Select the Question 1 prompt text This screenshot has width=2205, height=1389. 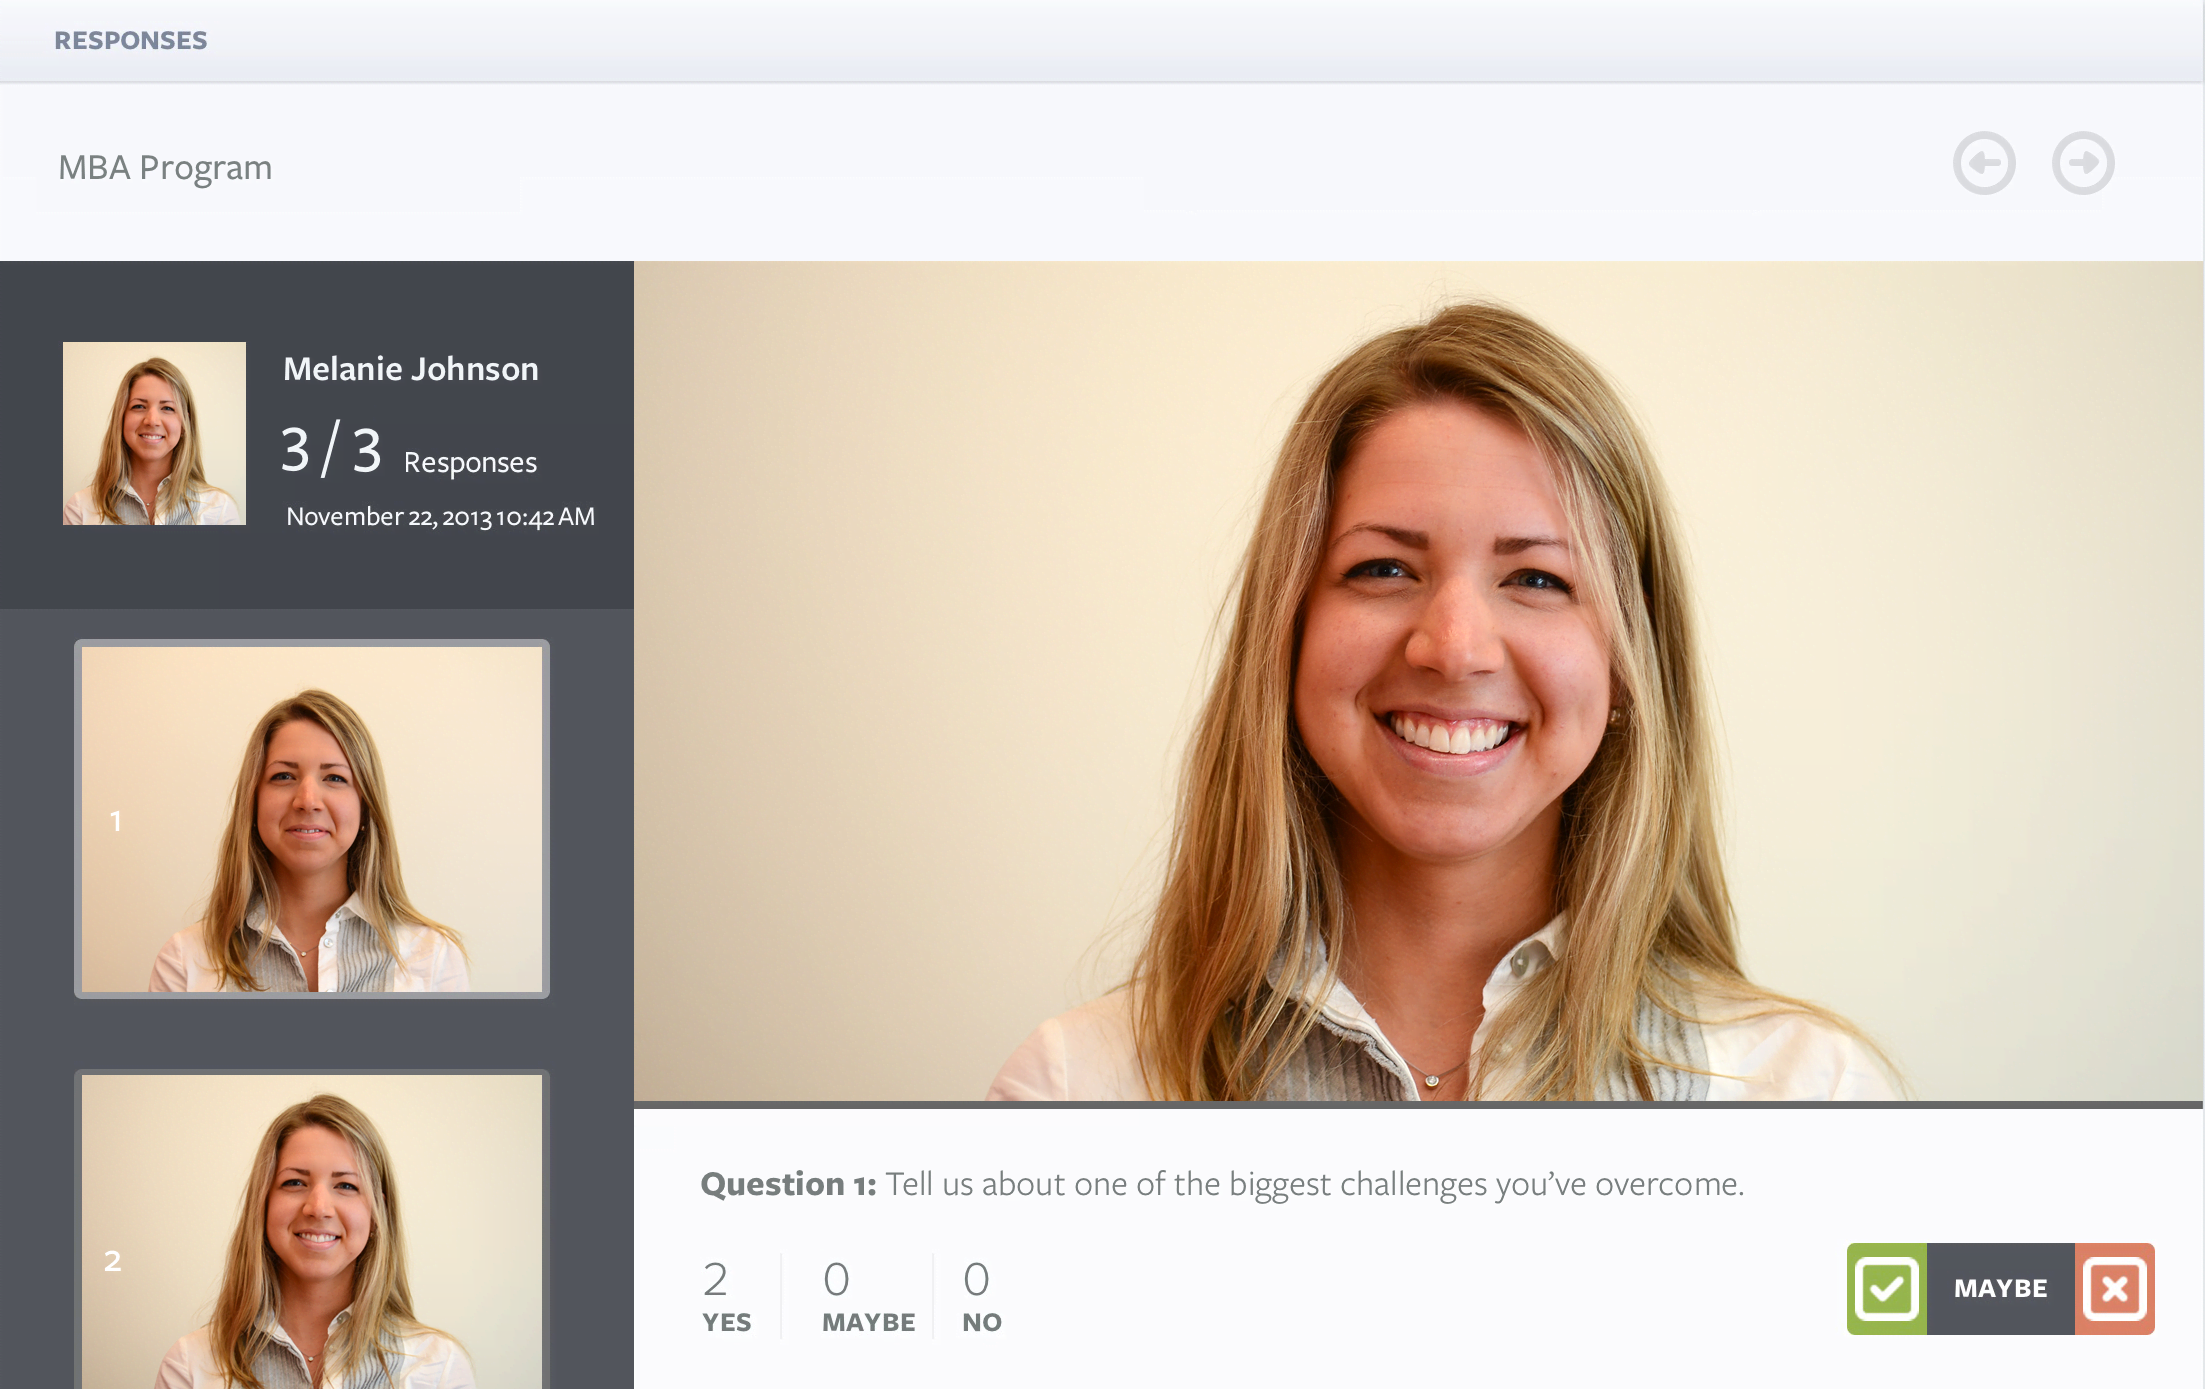point(1222,1184)
